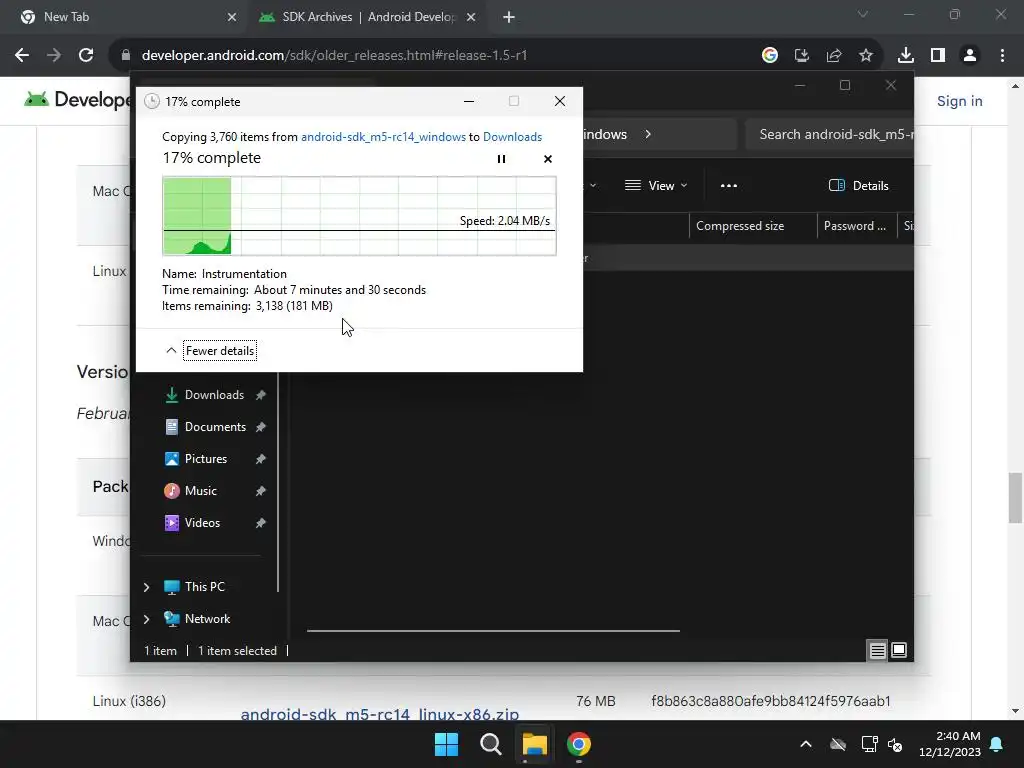Image resolution: width=1024 pixels, height=768 pixels.
Task: Toggle Chrome side panel
Action: click(x=938, y=56)
